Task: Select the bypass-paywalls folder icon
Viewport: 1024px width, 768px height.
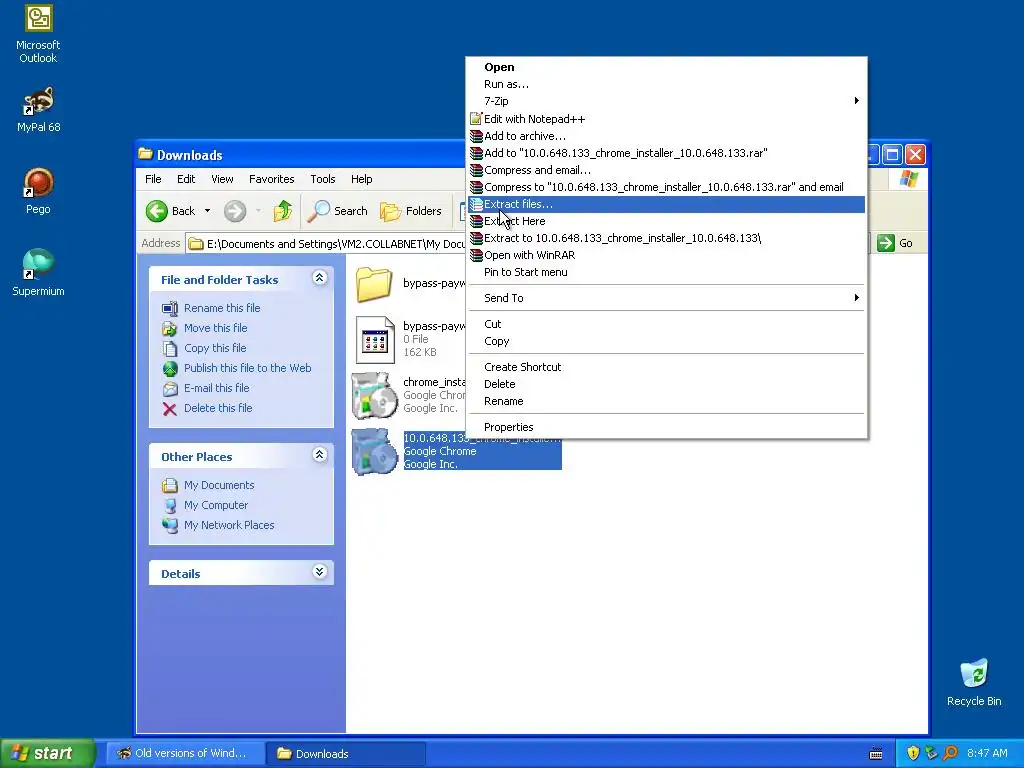Action: tap(374, 285)
